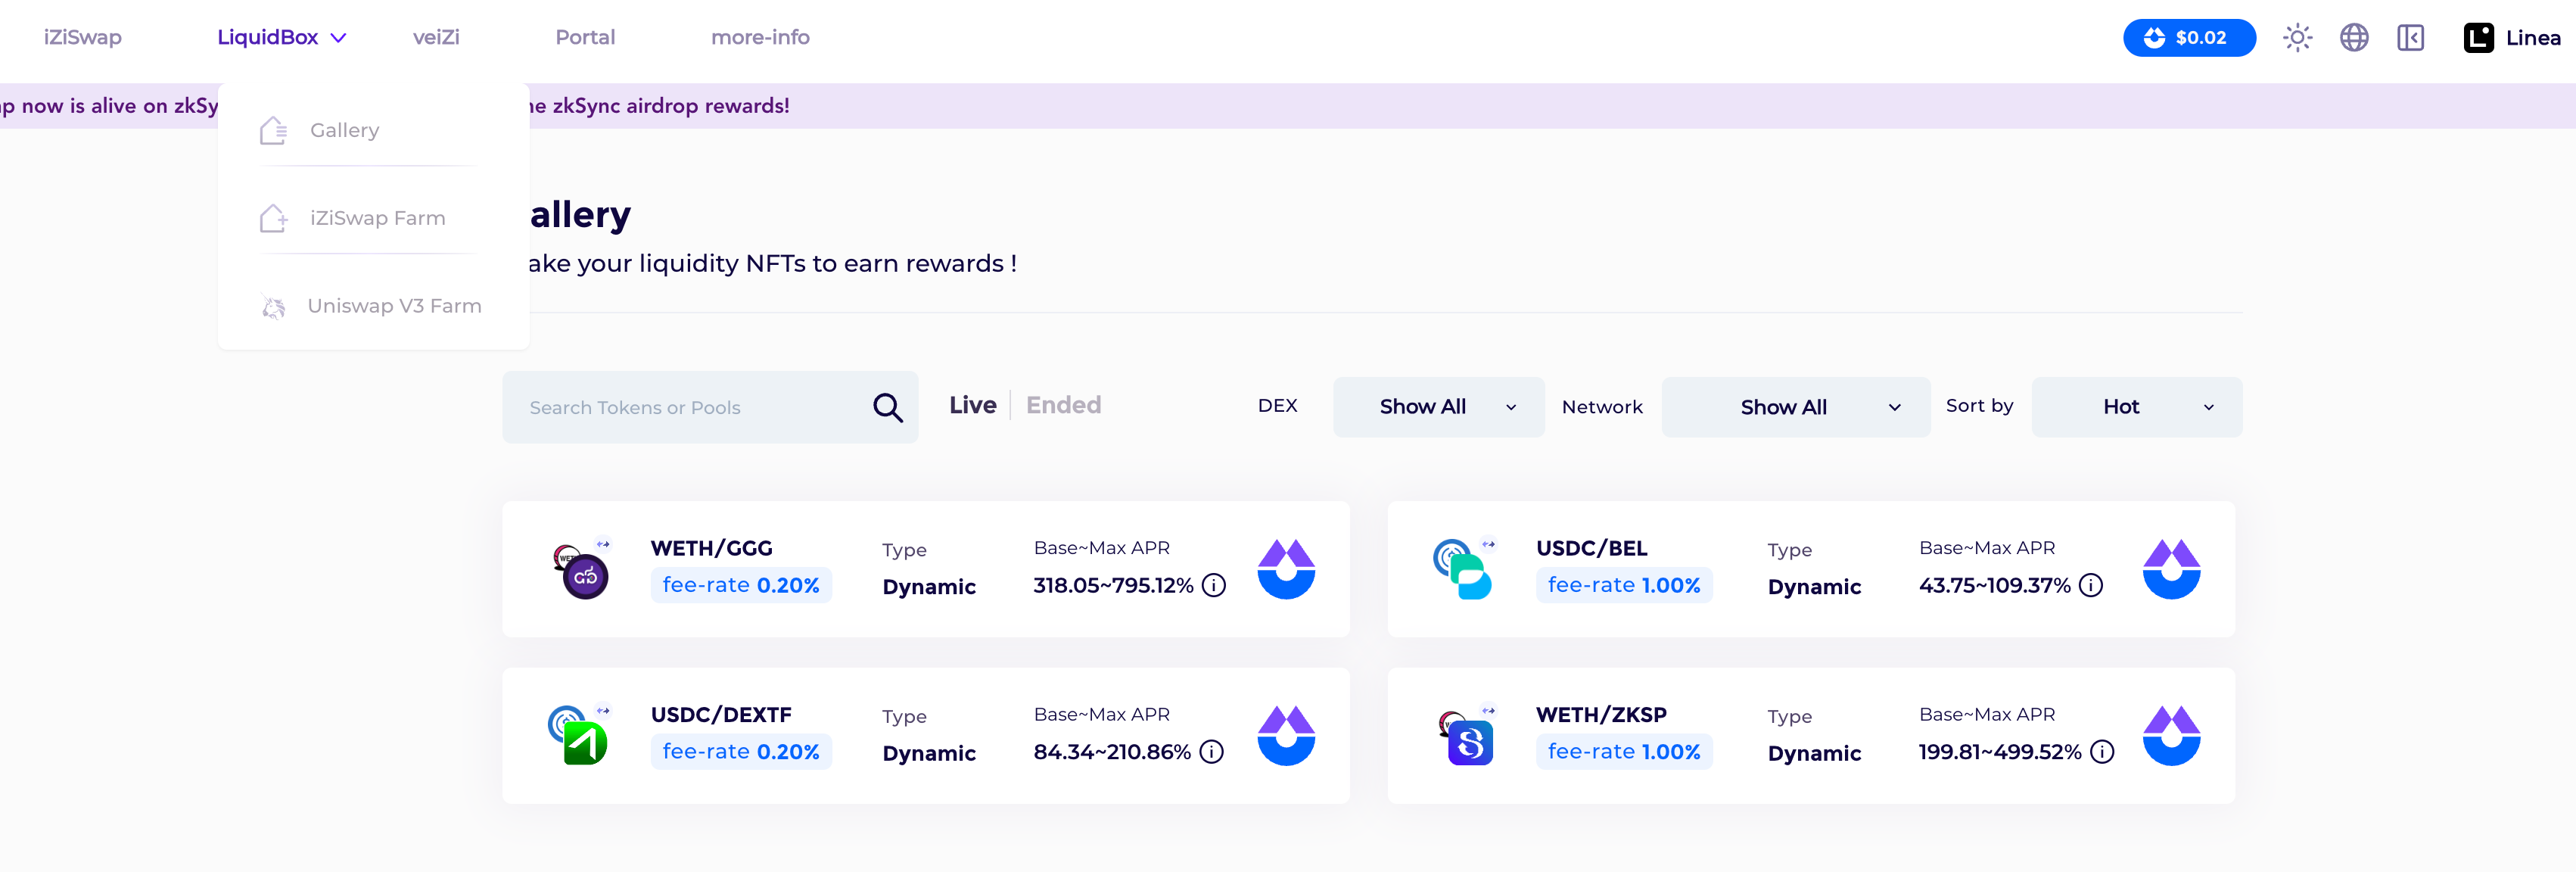
Task: Click the sidebar collapse panel icon
Action: [x=2410, y=38]
